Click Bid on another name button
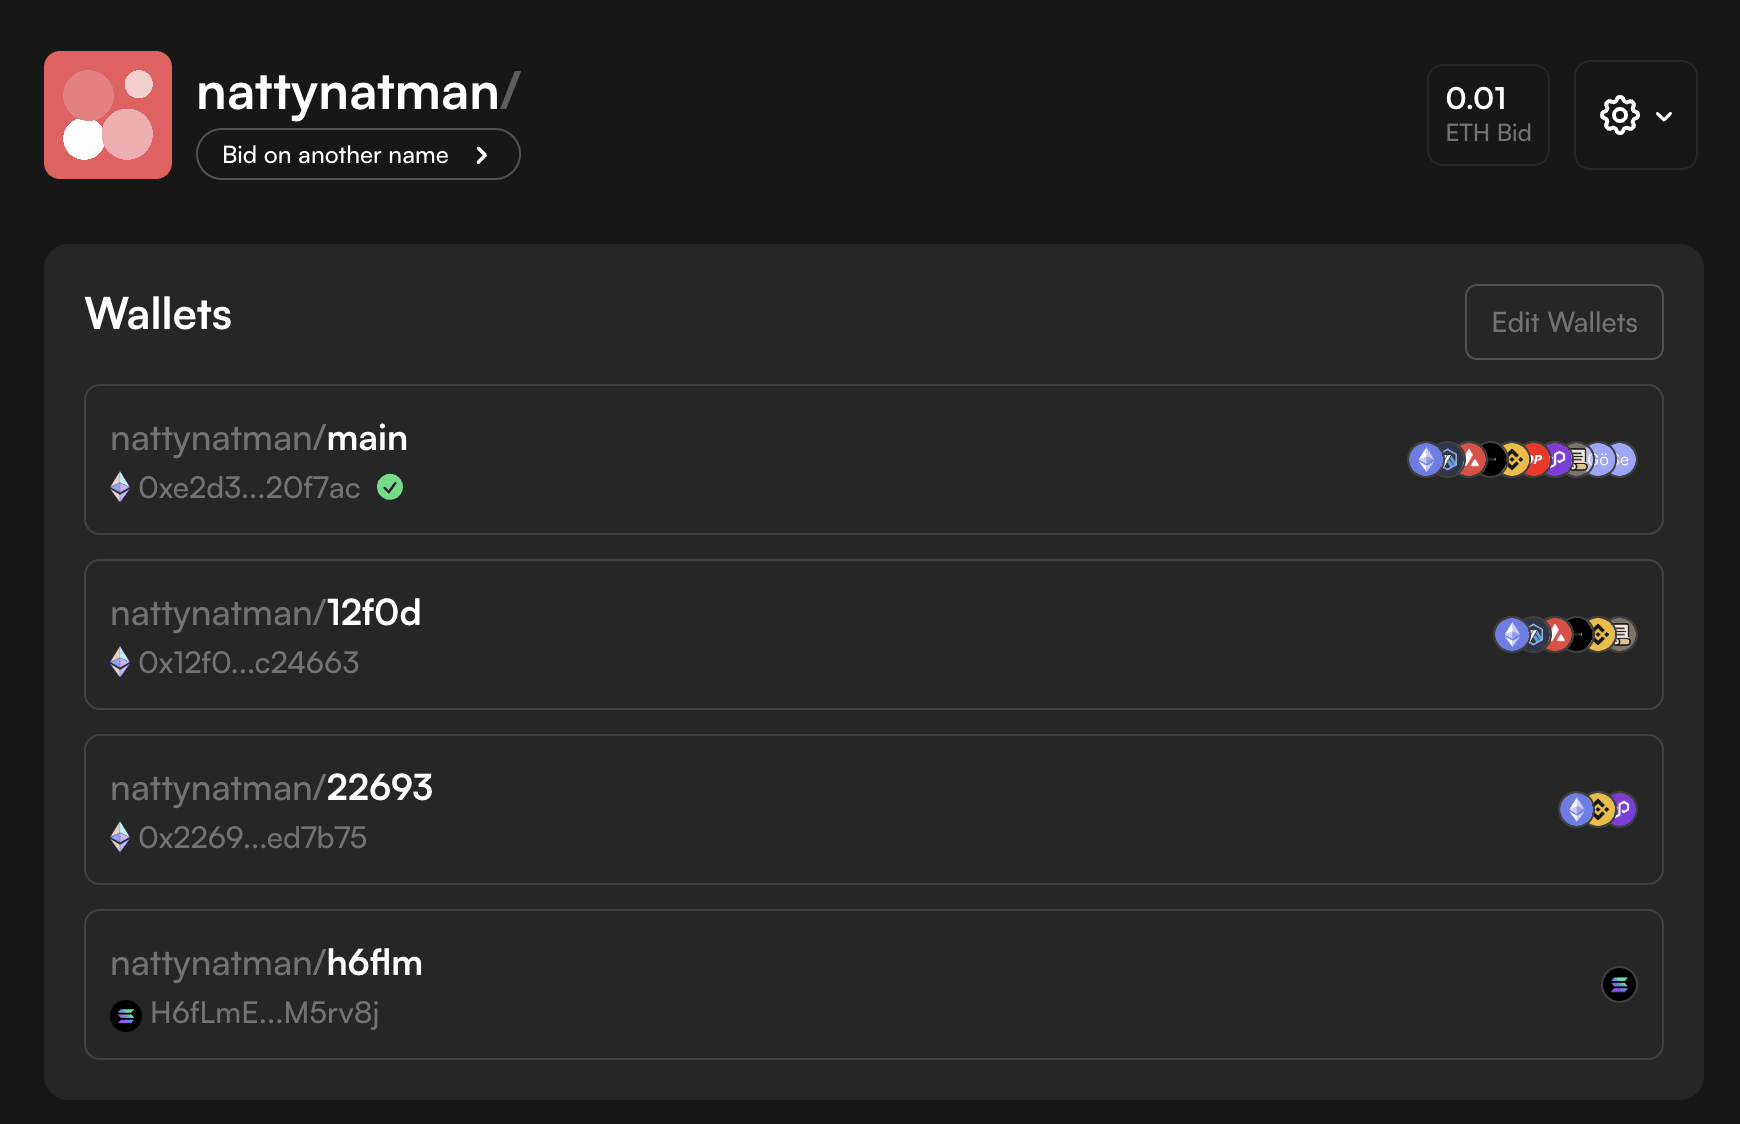This screenshot has width=1740, height=1124. tap(336, 155)
